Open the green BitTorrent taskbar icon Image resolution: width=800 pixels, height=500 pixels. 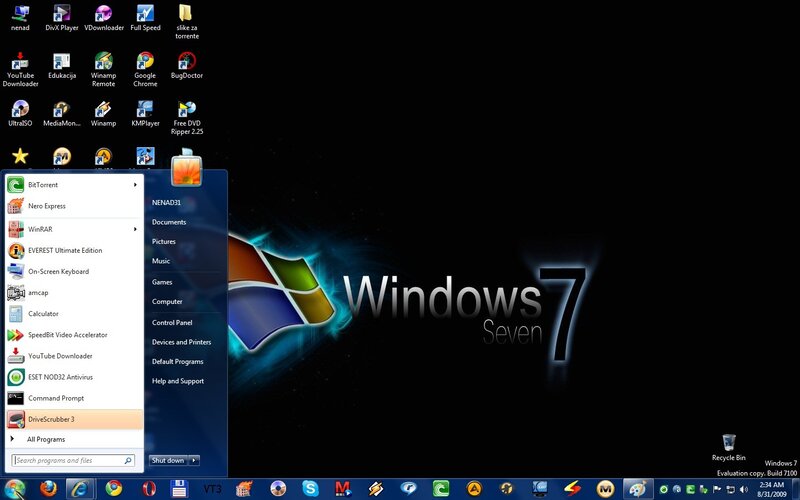point(441,489)
